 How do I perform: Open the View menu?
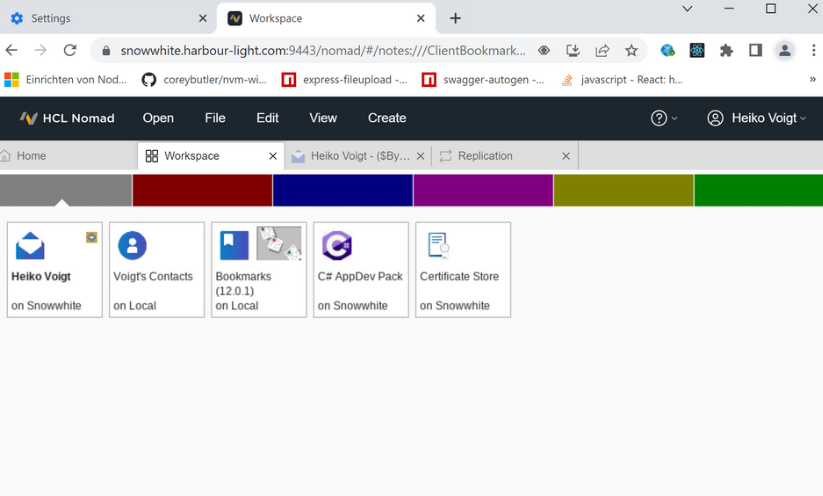tap(323, 118)
